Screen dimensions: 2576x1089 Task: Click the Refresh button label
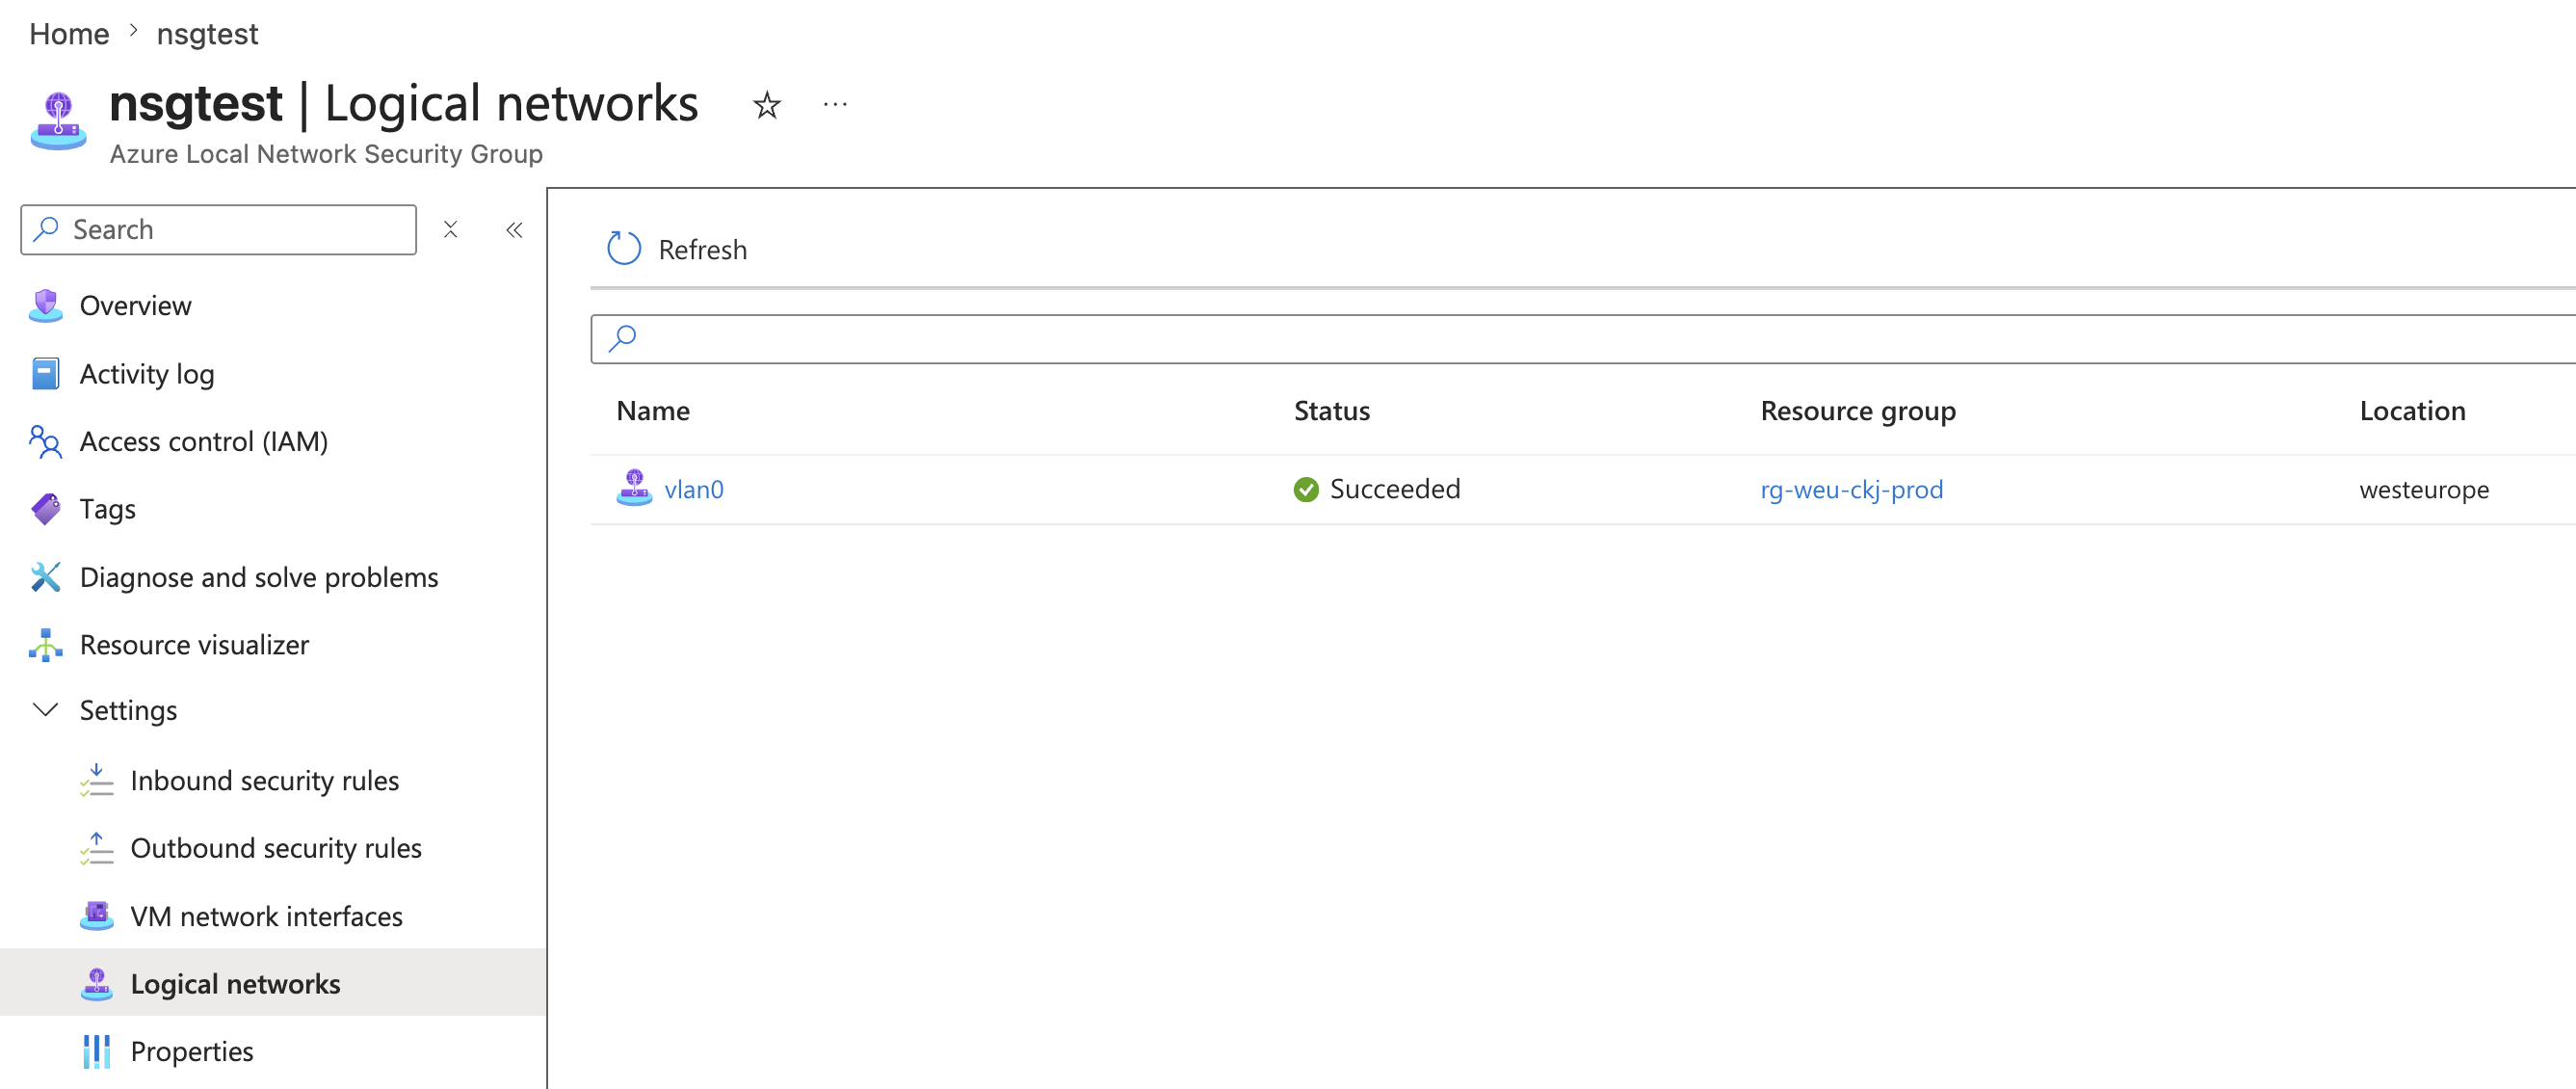[x=702, y=249]
